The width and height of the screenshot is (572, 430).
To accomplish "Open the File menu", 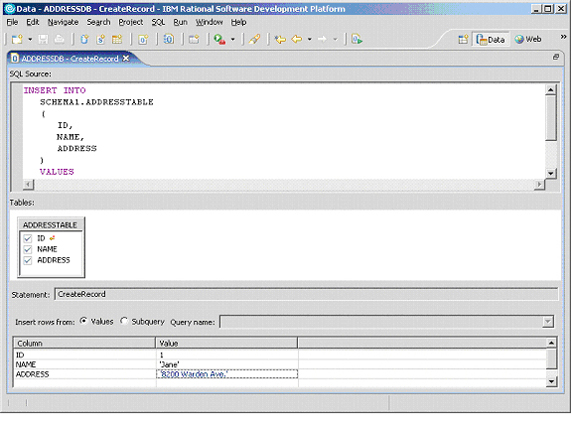I will 12,22.
